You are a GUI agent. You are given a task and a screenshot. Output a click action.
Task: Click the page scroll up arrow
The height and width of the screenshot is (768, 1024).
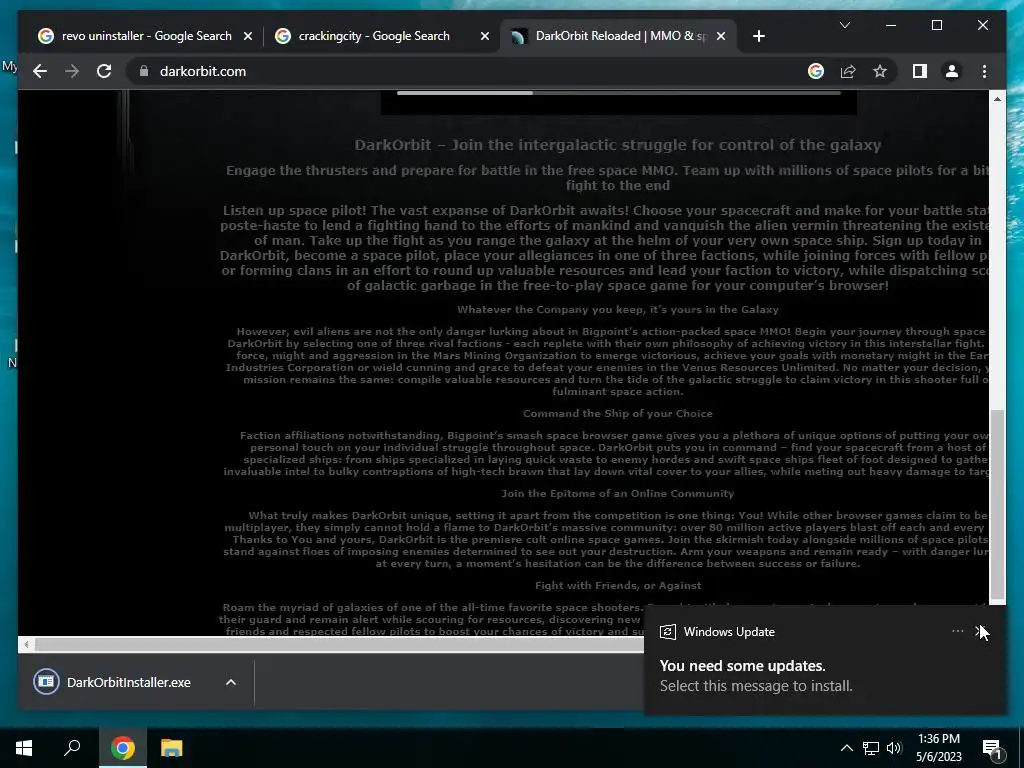point(997,99)
